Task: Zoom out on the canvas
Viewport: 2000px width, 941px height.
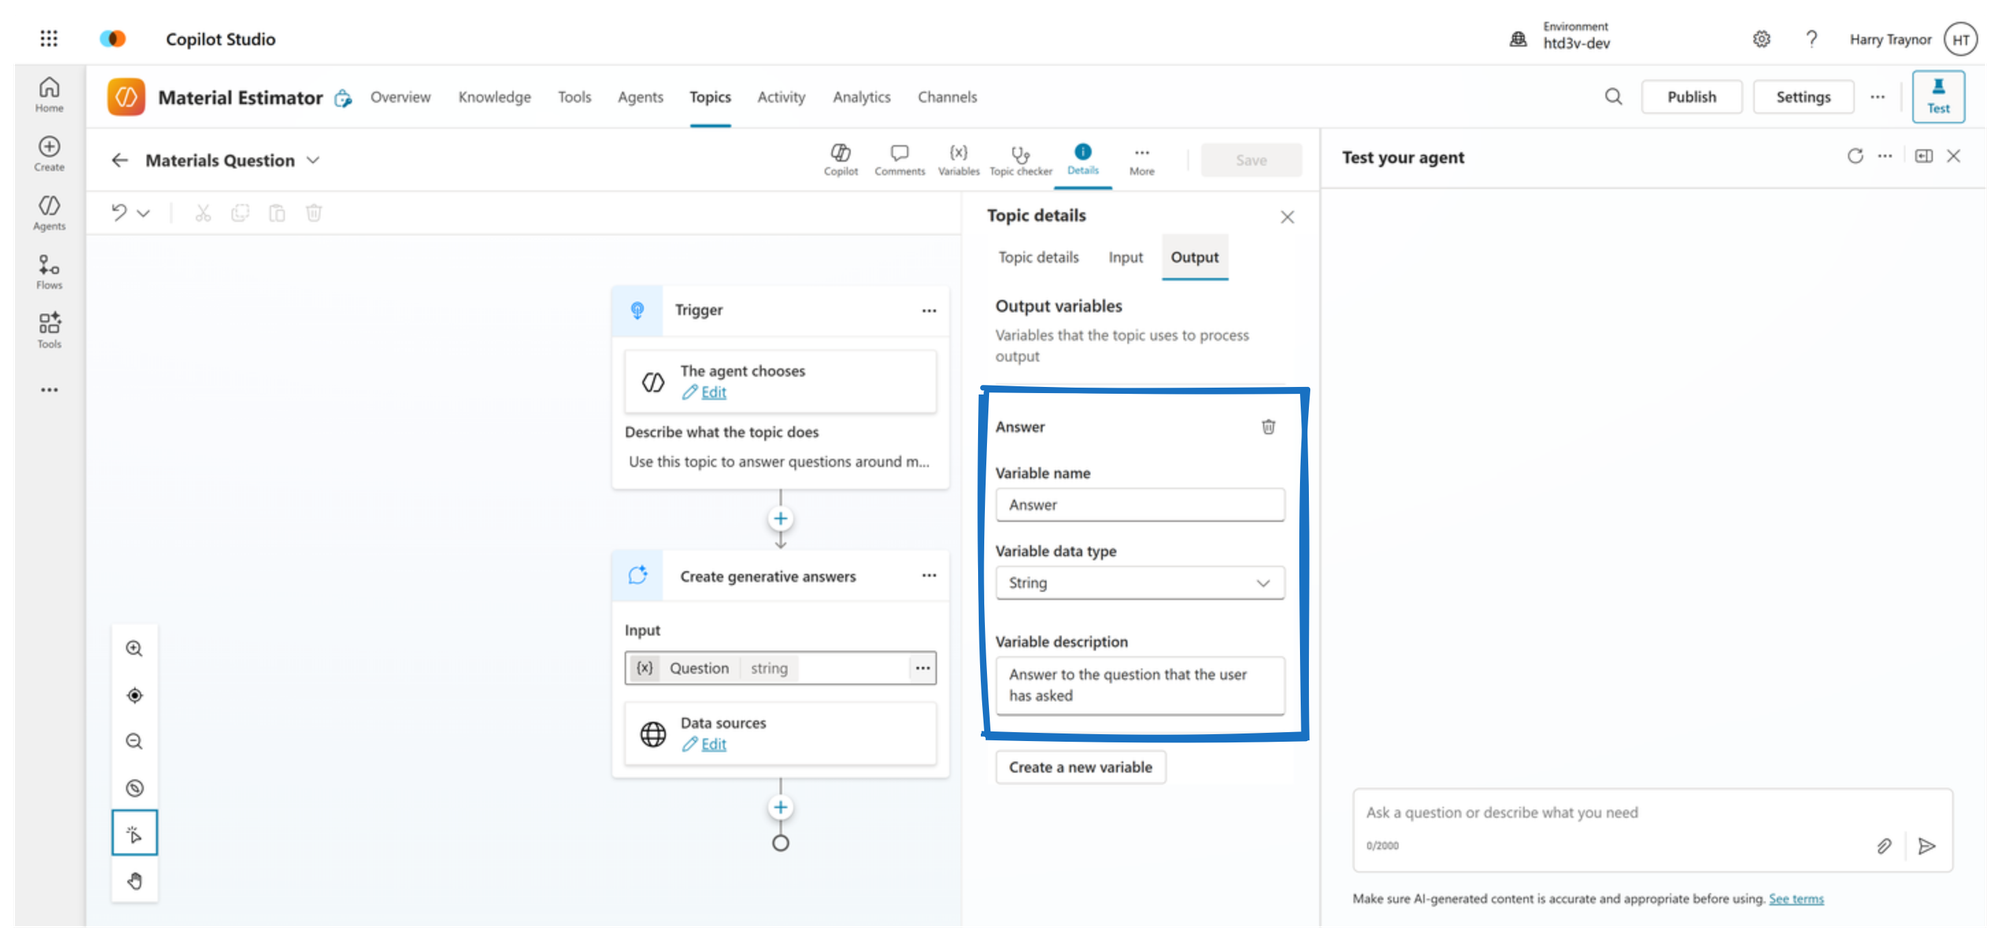Action: point(134,741)
